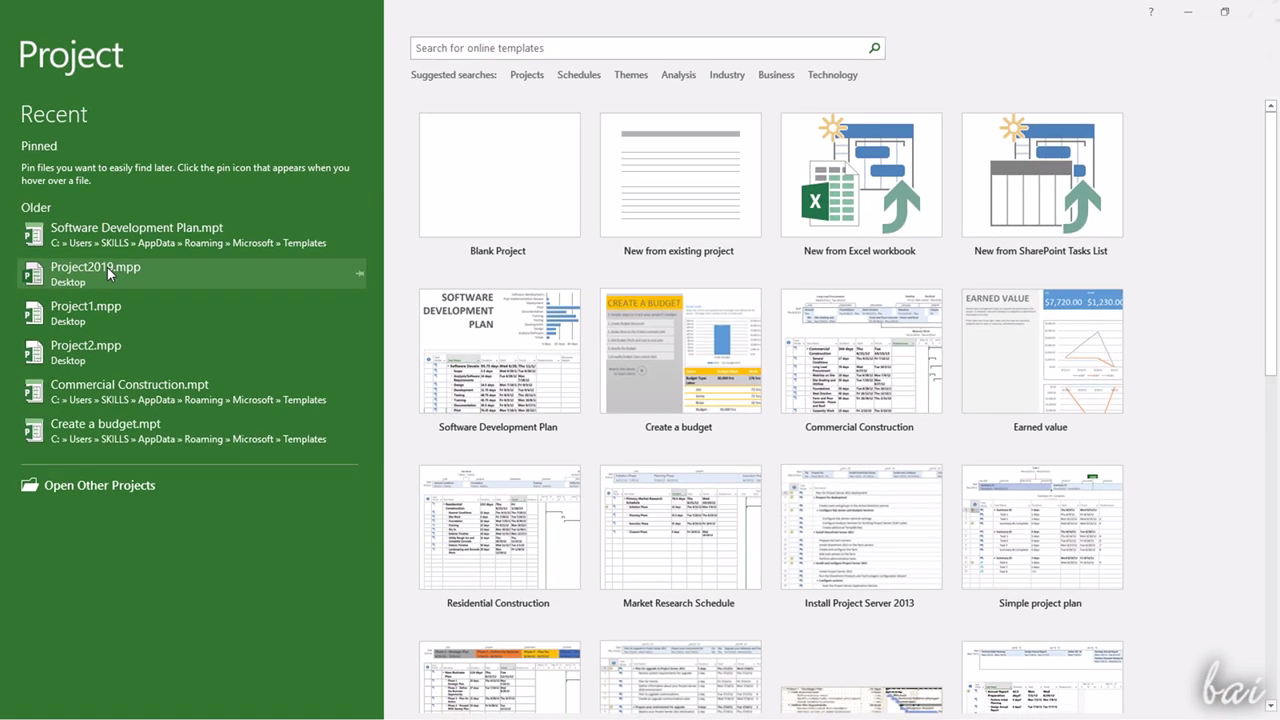Open the Blank Project template
This screenshot has height=720, width=1280.
click(x=499, y=175)
